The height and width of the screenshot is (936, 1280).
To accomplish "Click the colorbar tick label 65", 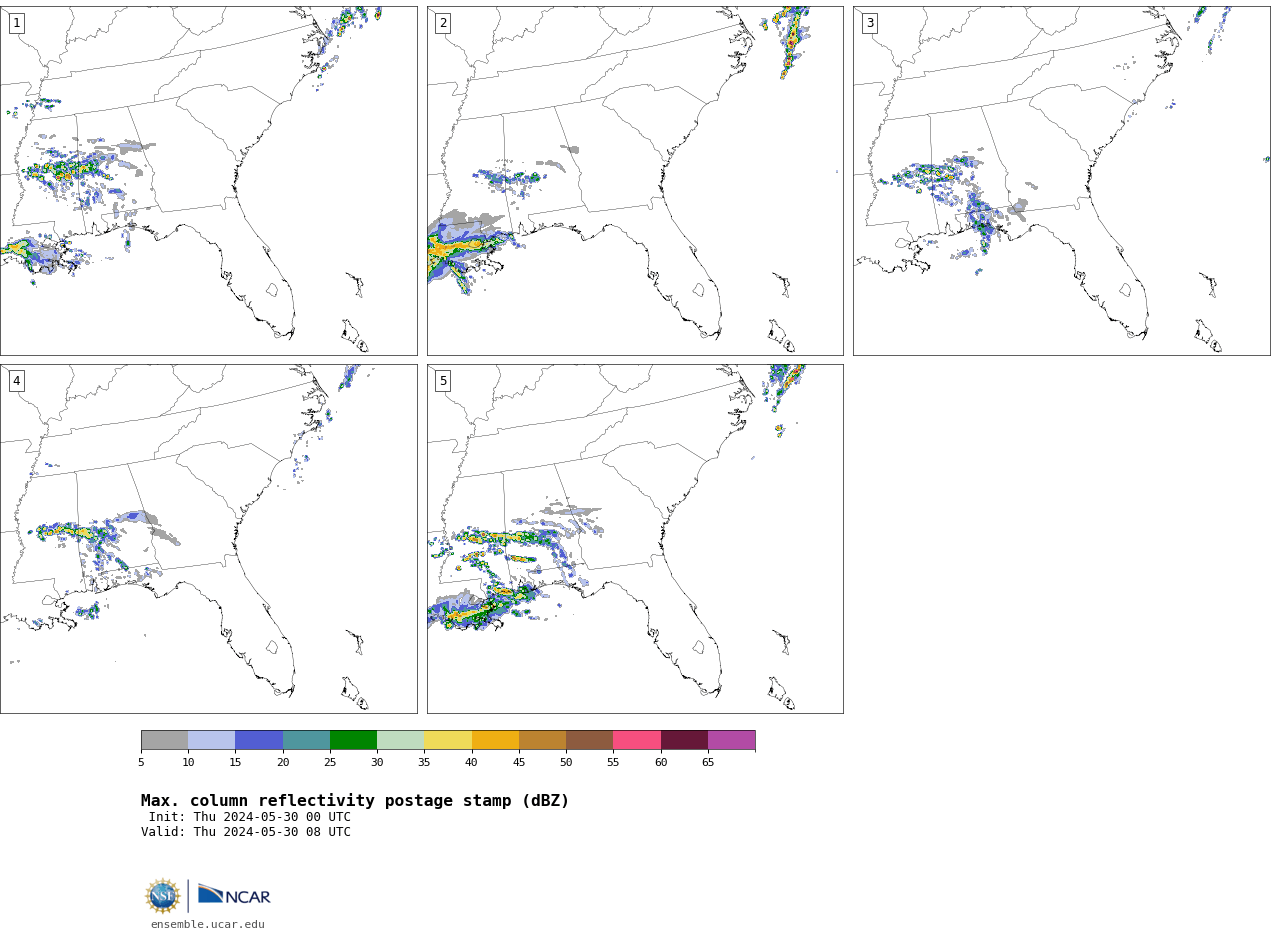I will coord(708,763).
